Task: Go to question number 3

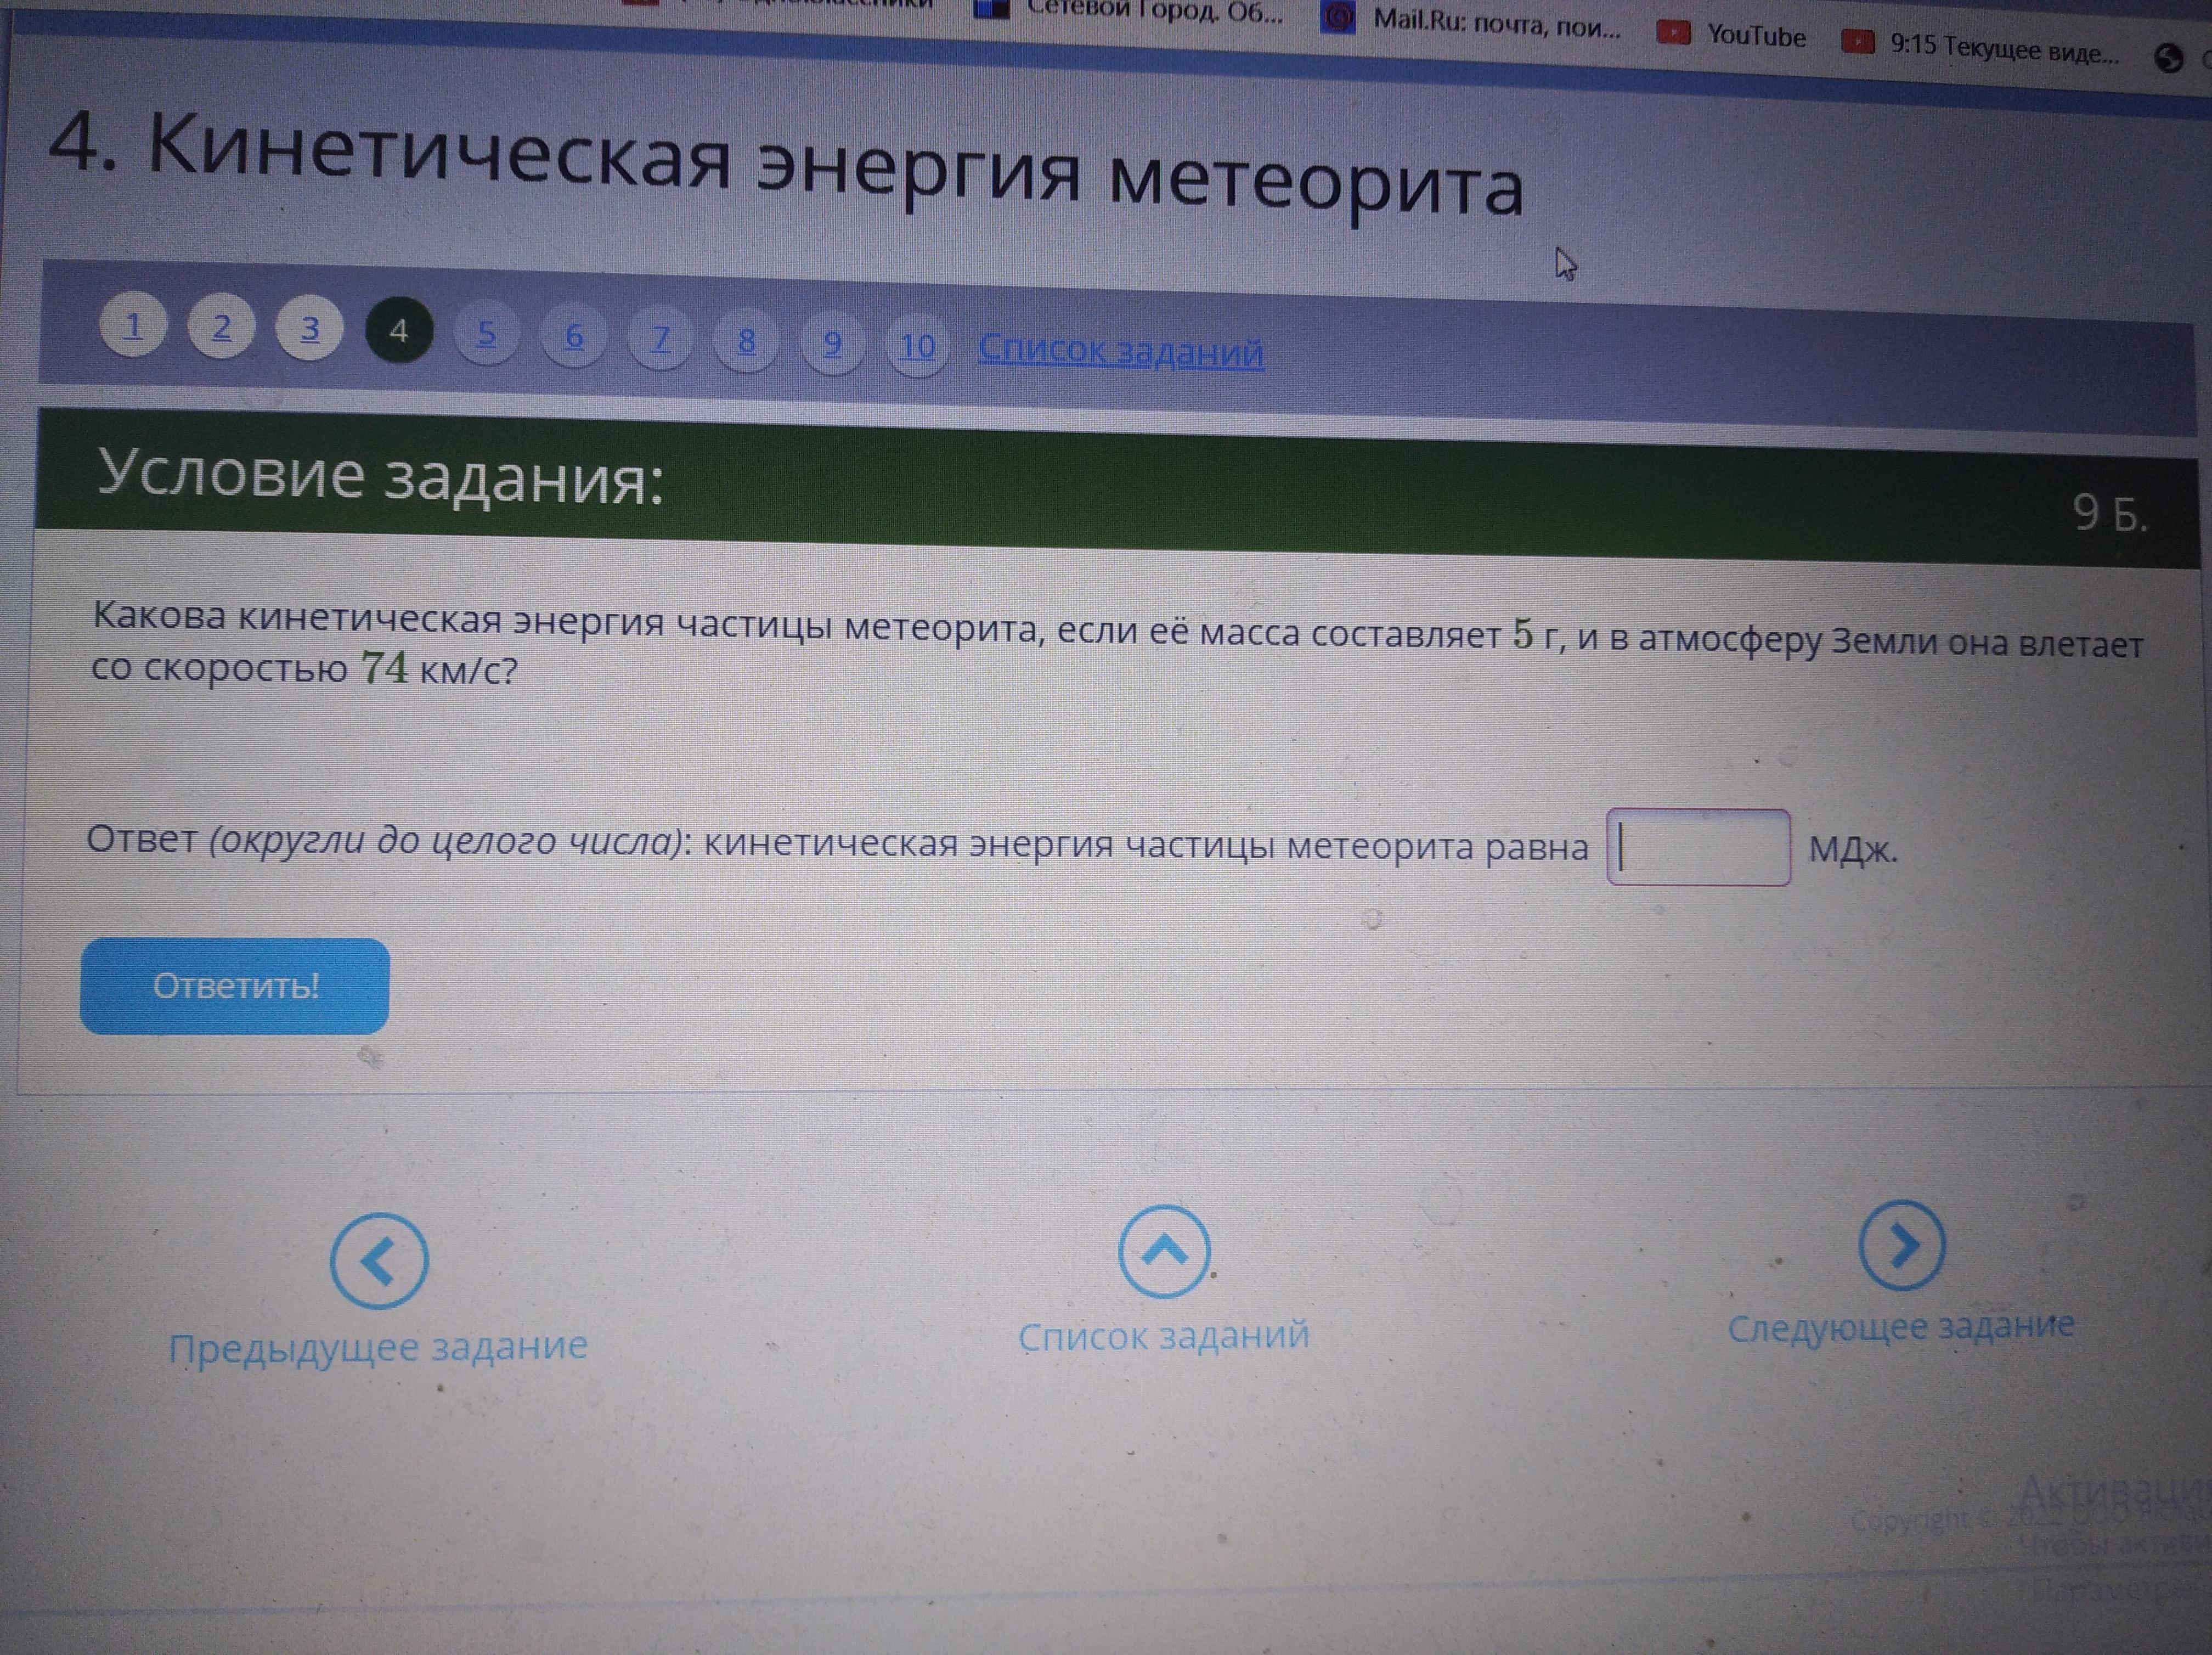Action: point(310,328)
